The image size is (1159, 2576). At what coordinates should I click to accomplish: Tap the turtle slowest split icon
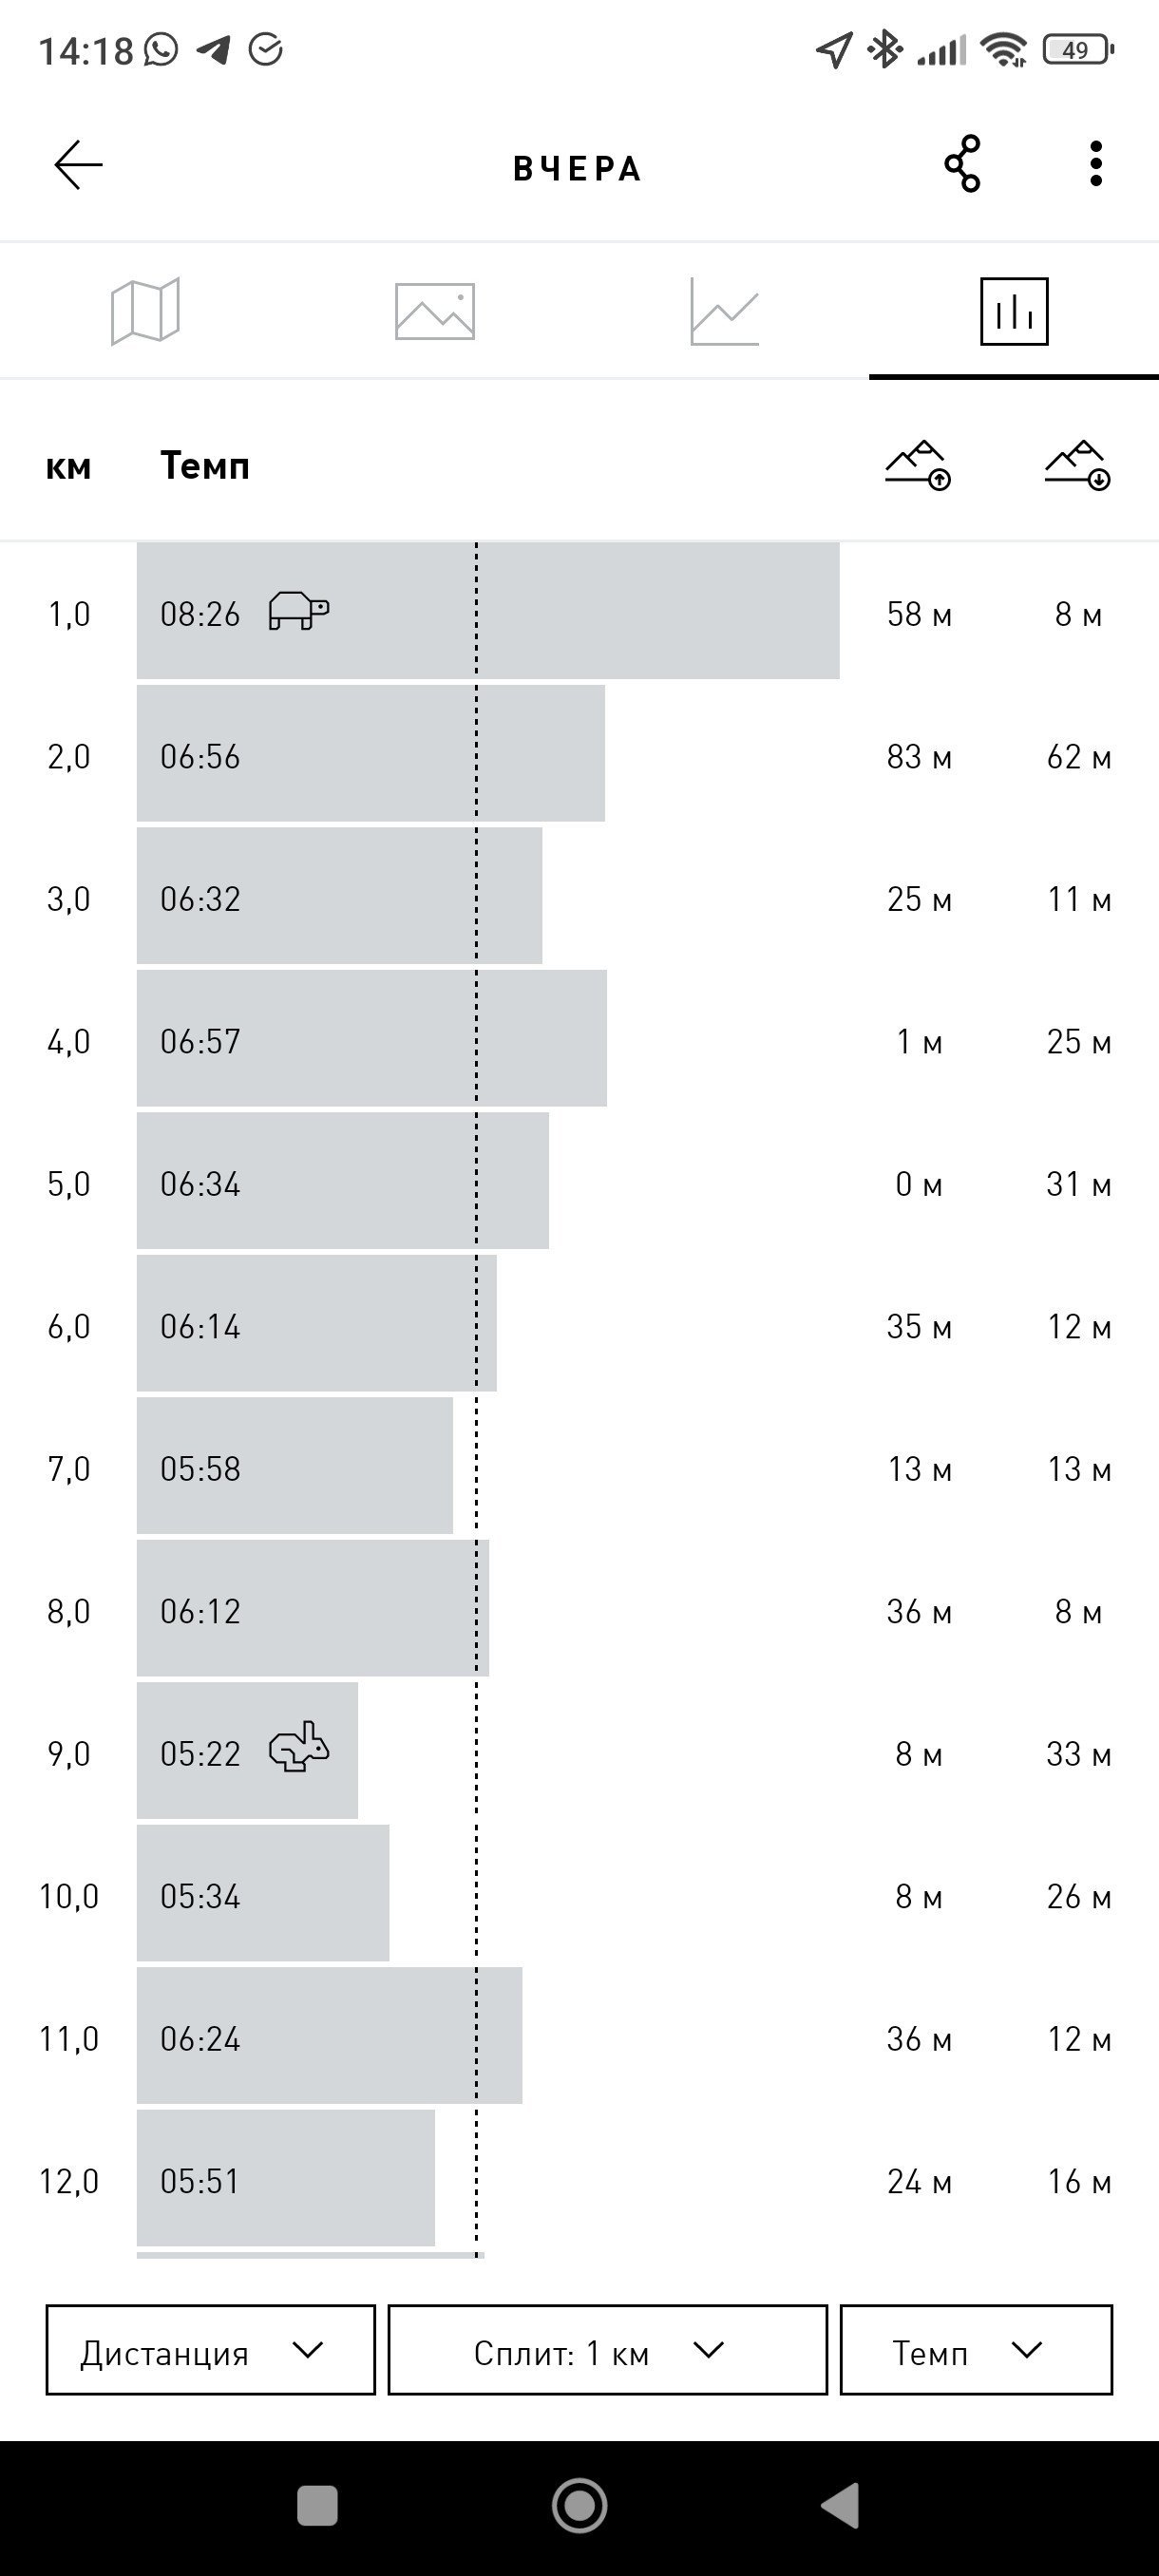pos(299,611)
